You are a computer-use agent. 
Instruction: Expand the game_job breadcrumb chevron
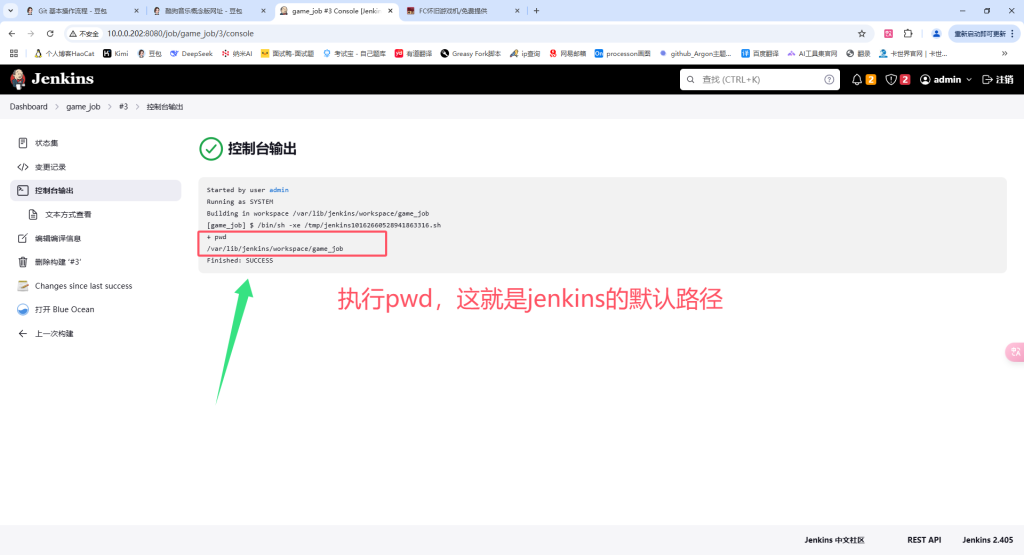(x=109, y=106)
